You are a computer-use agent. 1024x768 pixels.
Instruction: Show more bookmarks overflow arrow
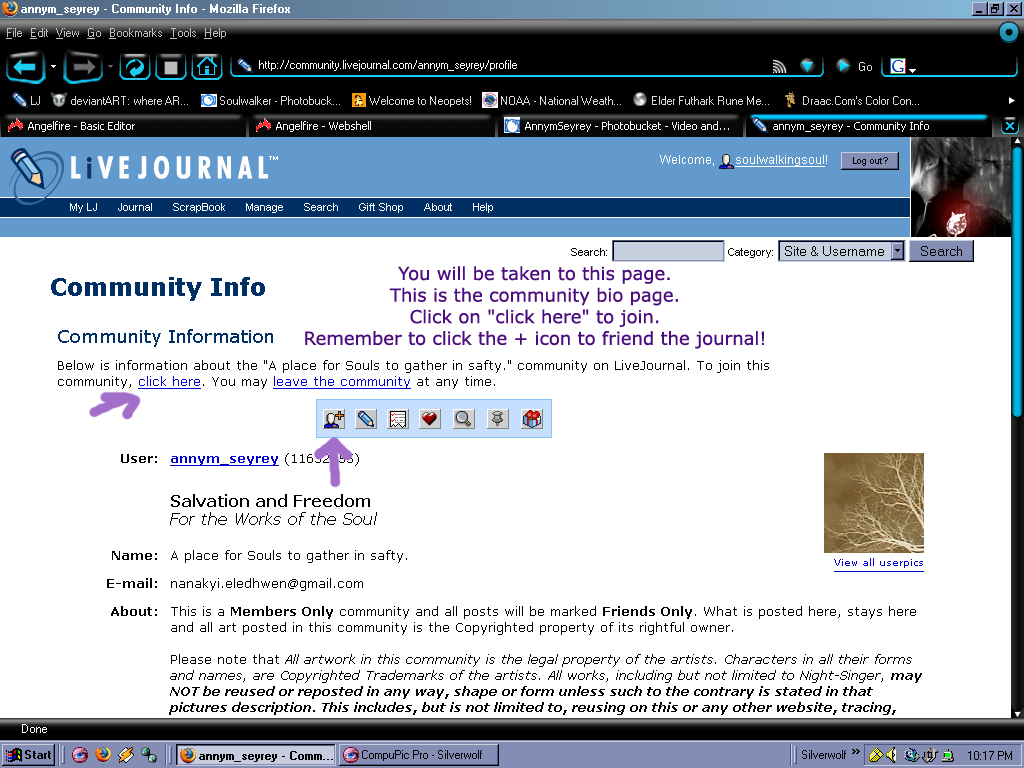click(1011, 101)
